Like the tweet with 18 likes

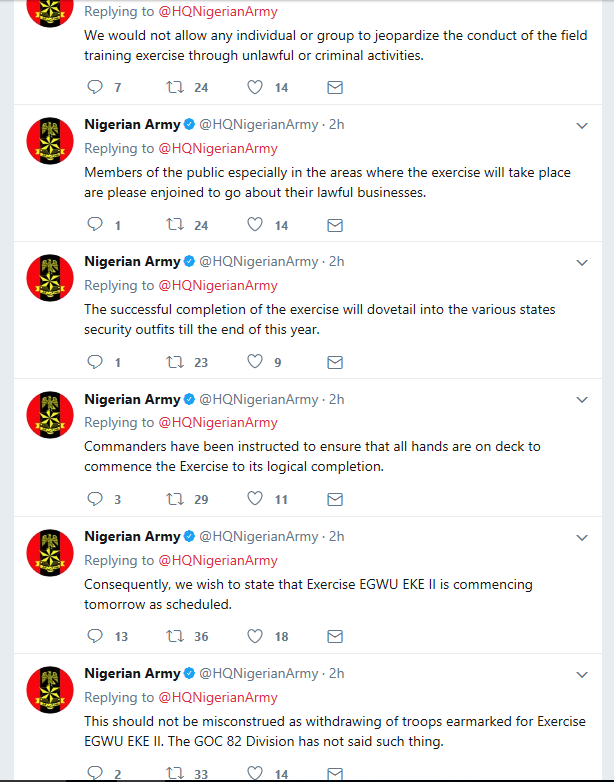255,636
